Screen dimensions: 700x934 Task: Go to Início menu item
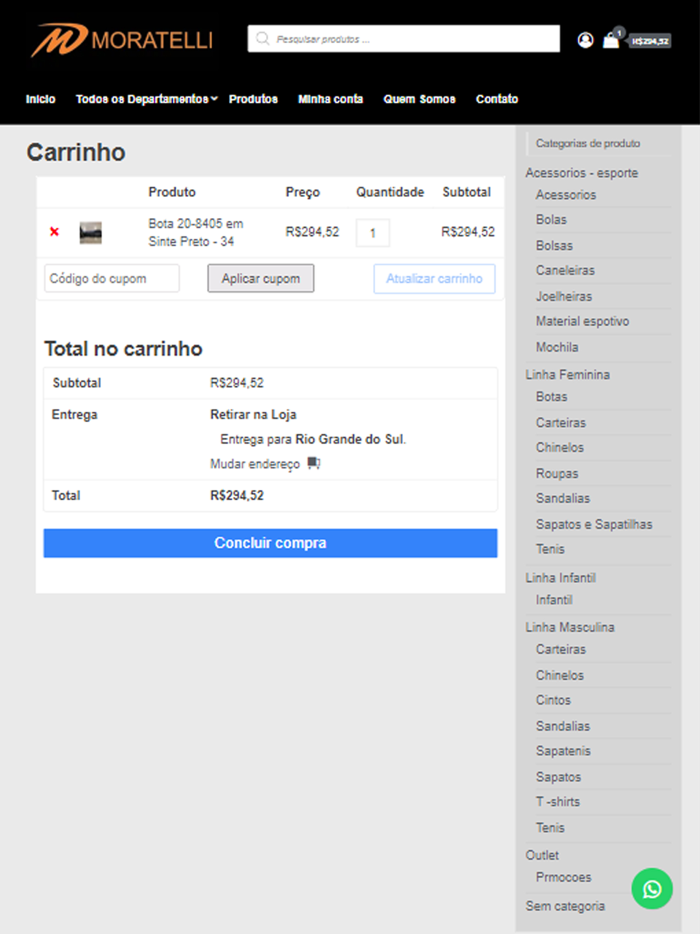pyautogui.click(x=41, y=99)
